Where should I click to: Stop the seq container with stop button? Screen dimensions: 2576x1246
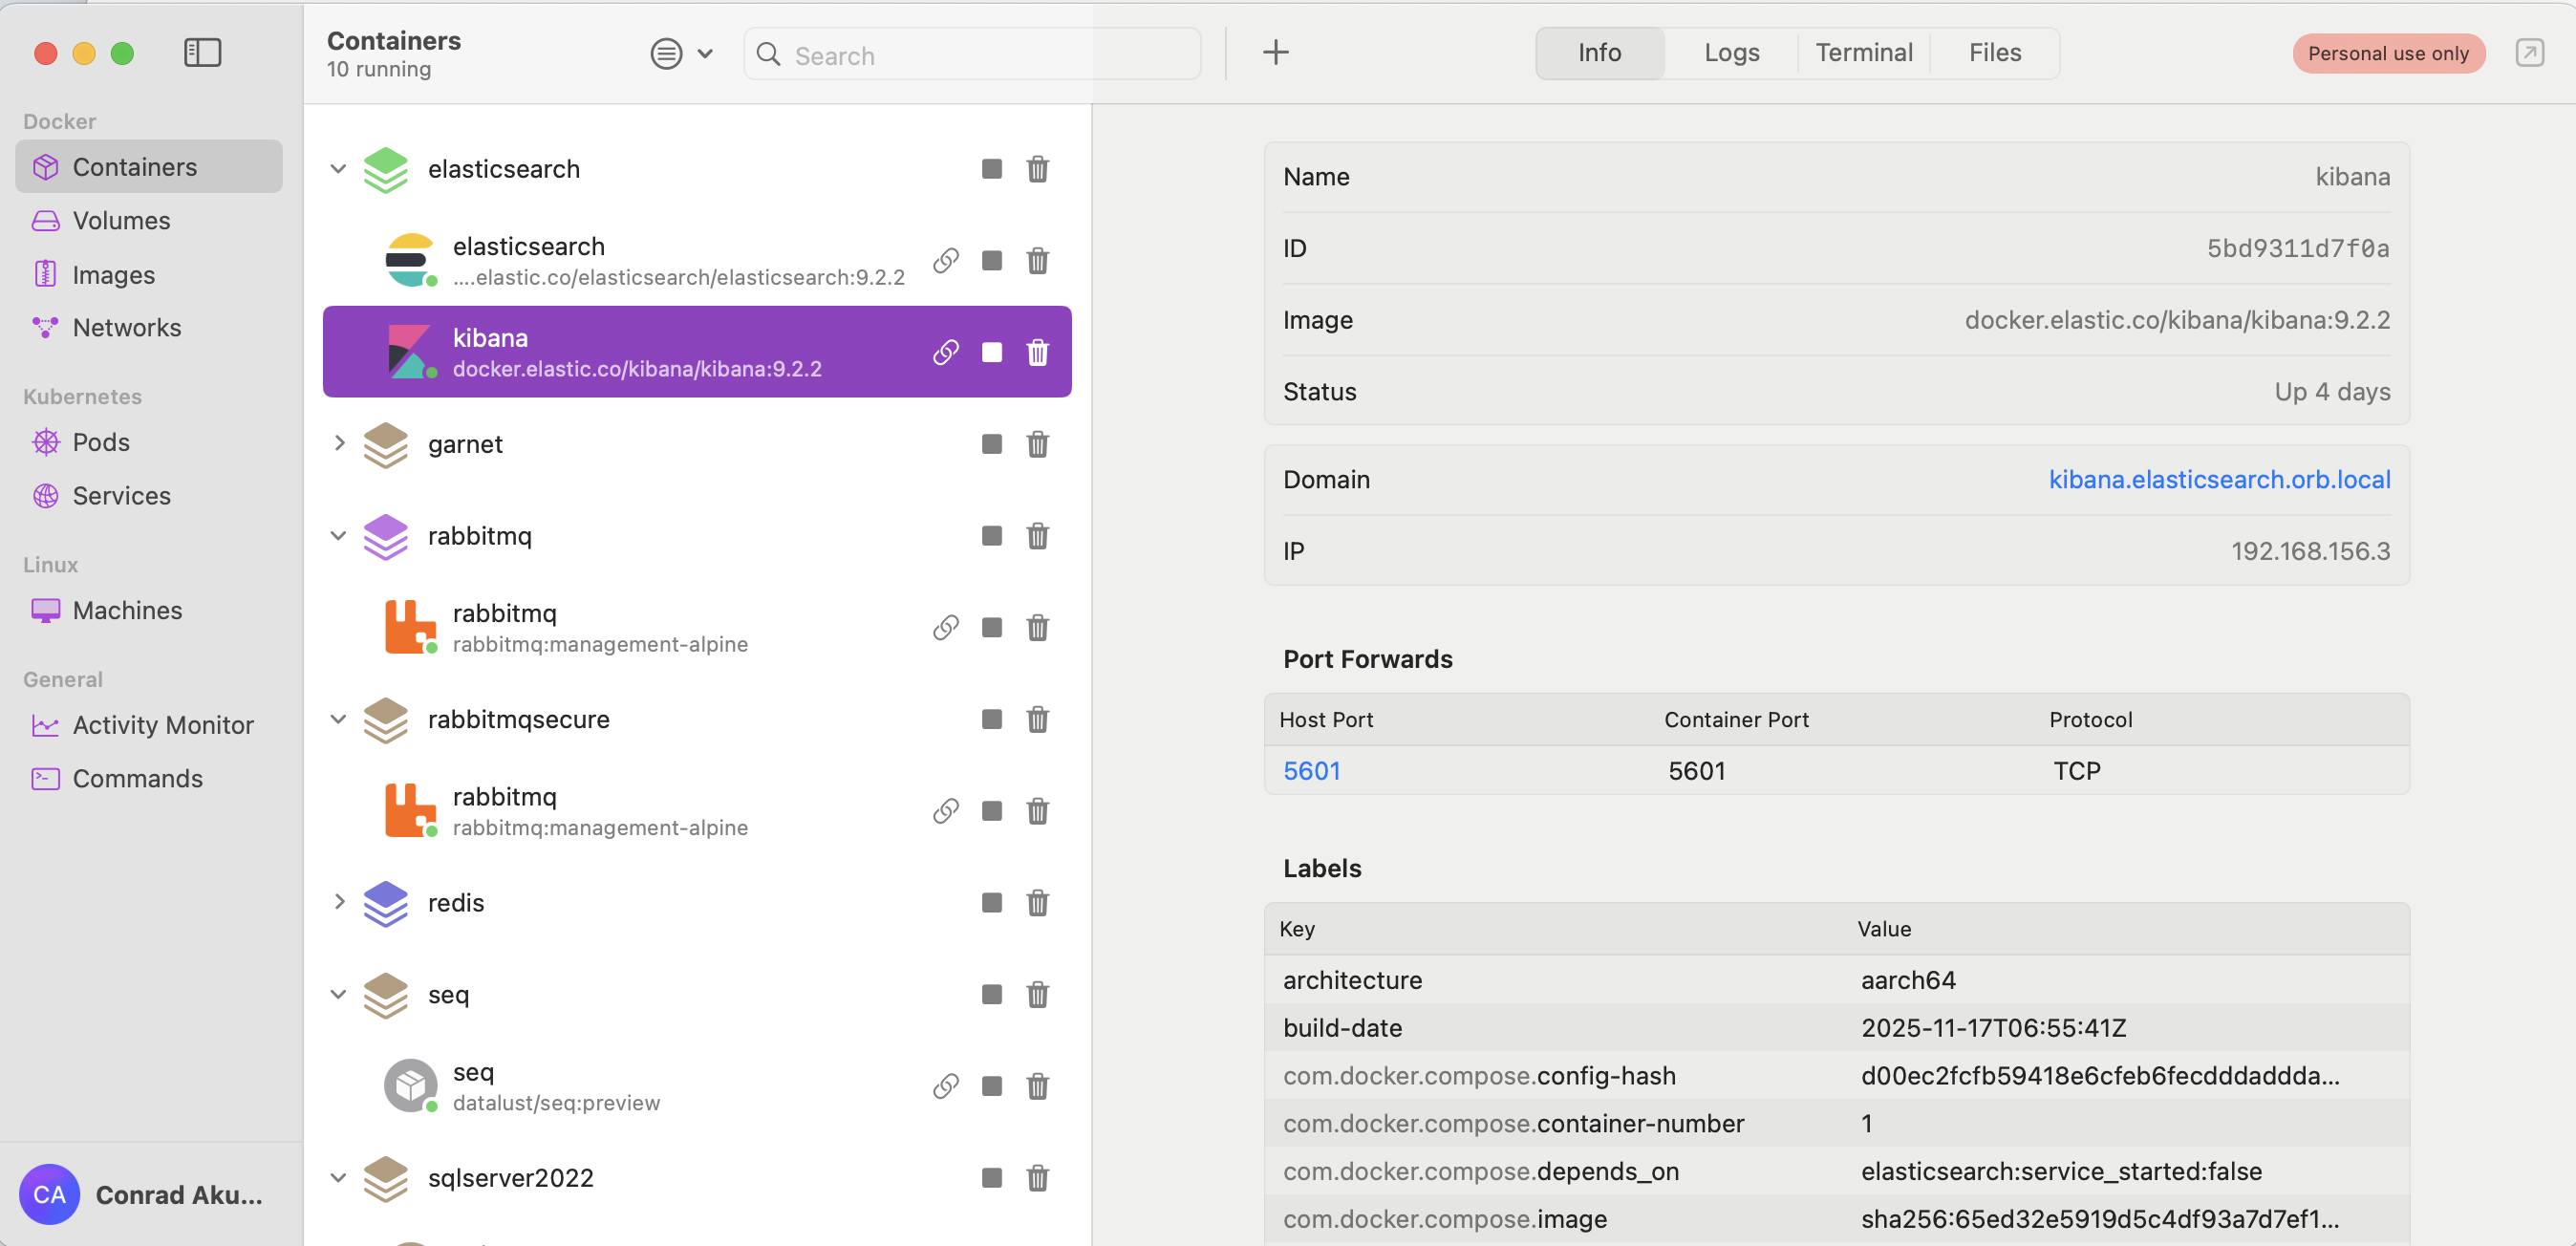tap(991, 1086)
